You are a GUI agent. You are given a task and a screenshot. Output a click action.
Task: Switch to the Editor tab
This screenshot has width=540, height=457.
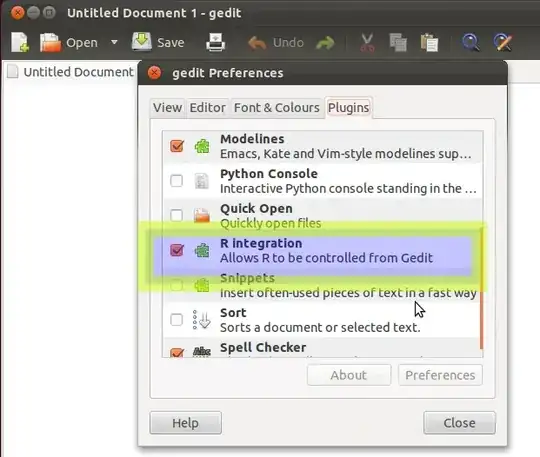208,108
